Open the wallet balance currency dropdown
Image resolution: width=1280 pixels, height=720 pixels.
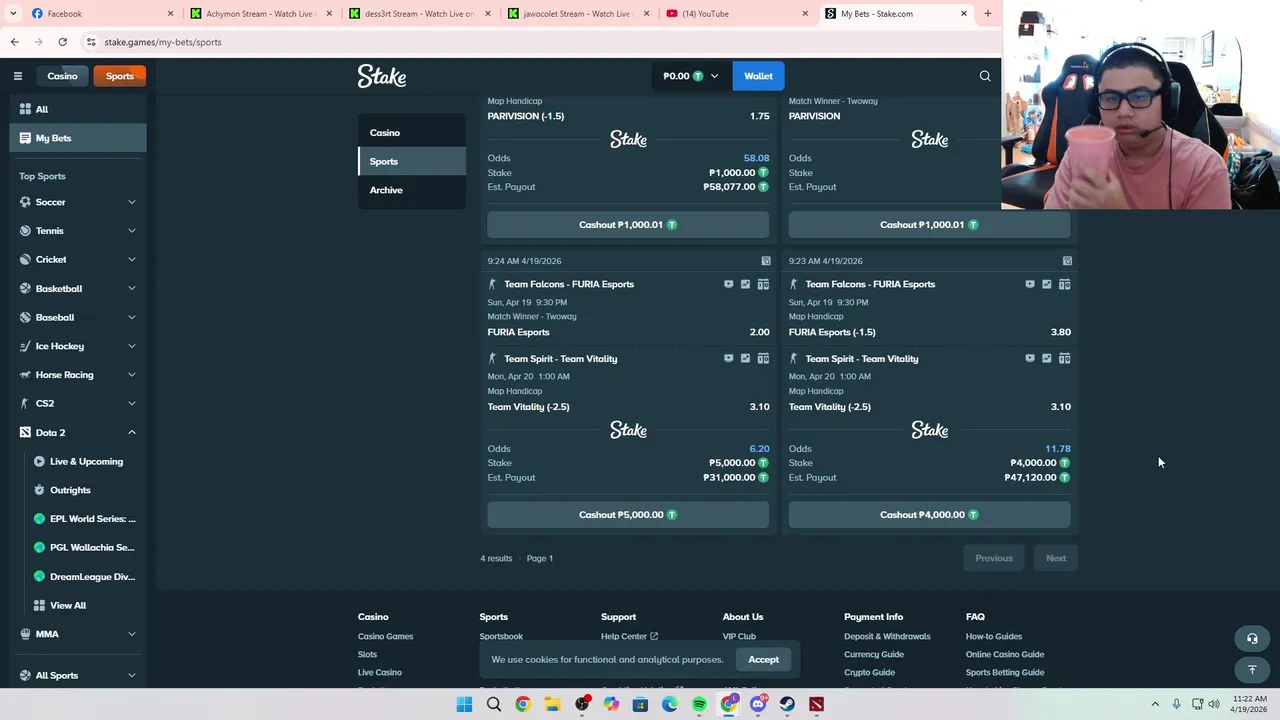click(690, 76)
